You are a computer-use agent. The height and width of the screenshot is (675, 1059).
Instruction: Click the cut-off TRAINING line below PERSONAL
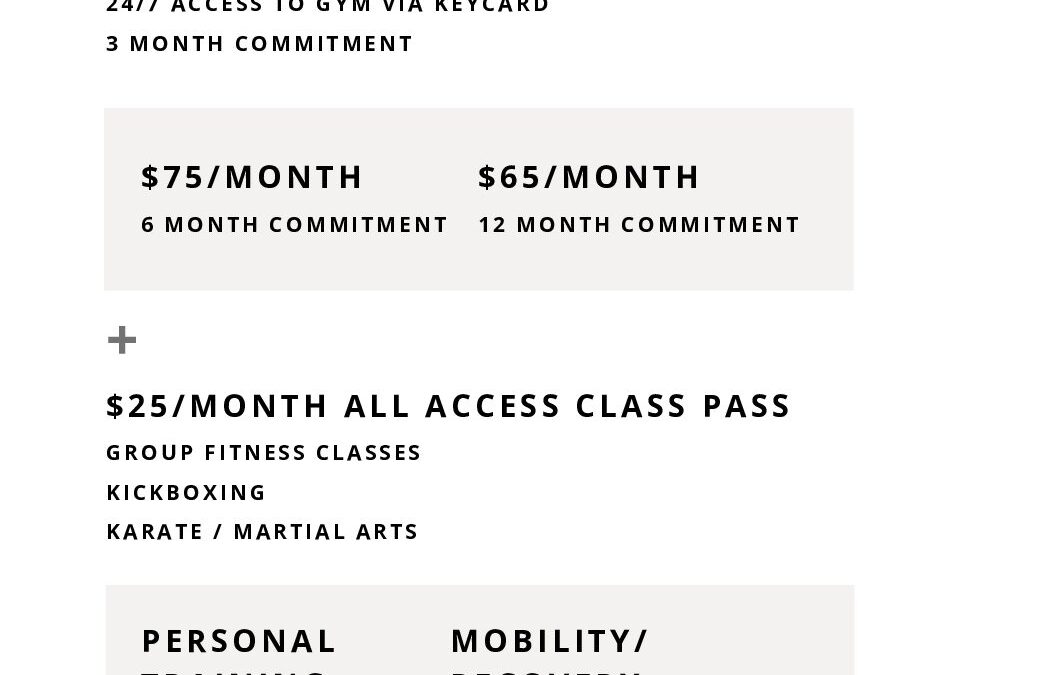(x=234, y=672)
